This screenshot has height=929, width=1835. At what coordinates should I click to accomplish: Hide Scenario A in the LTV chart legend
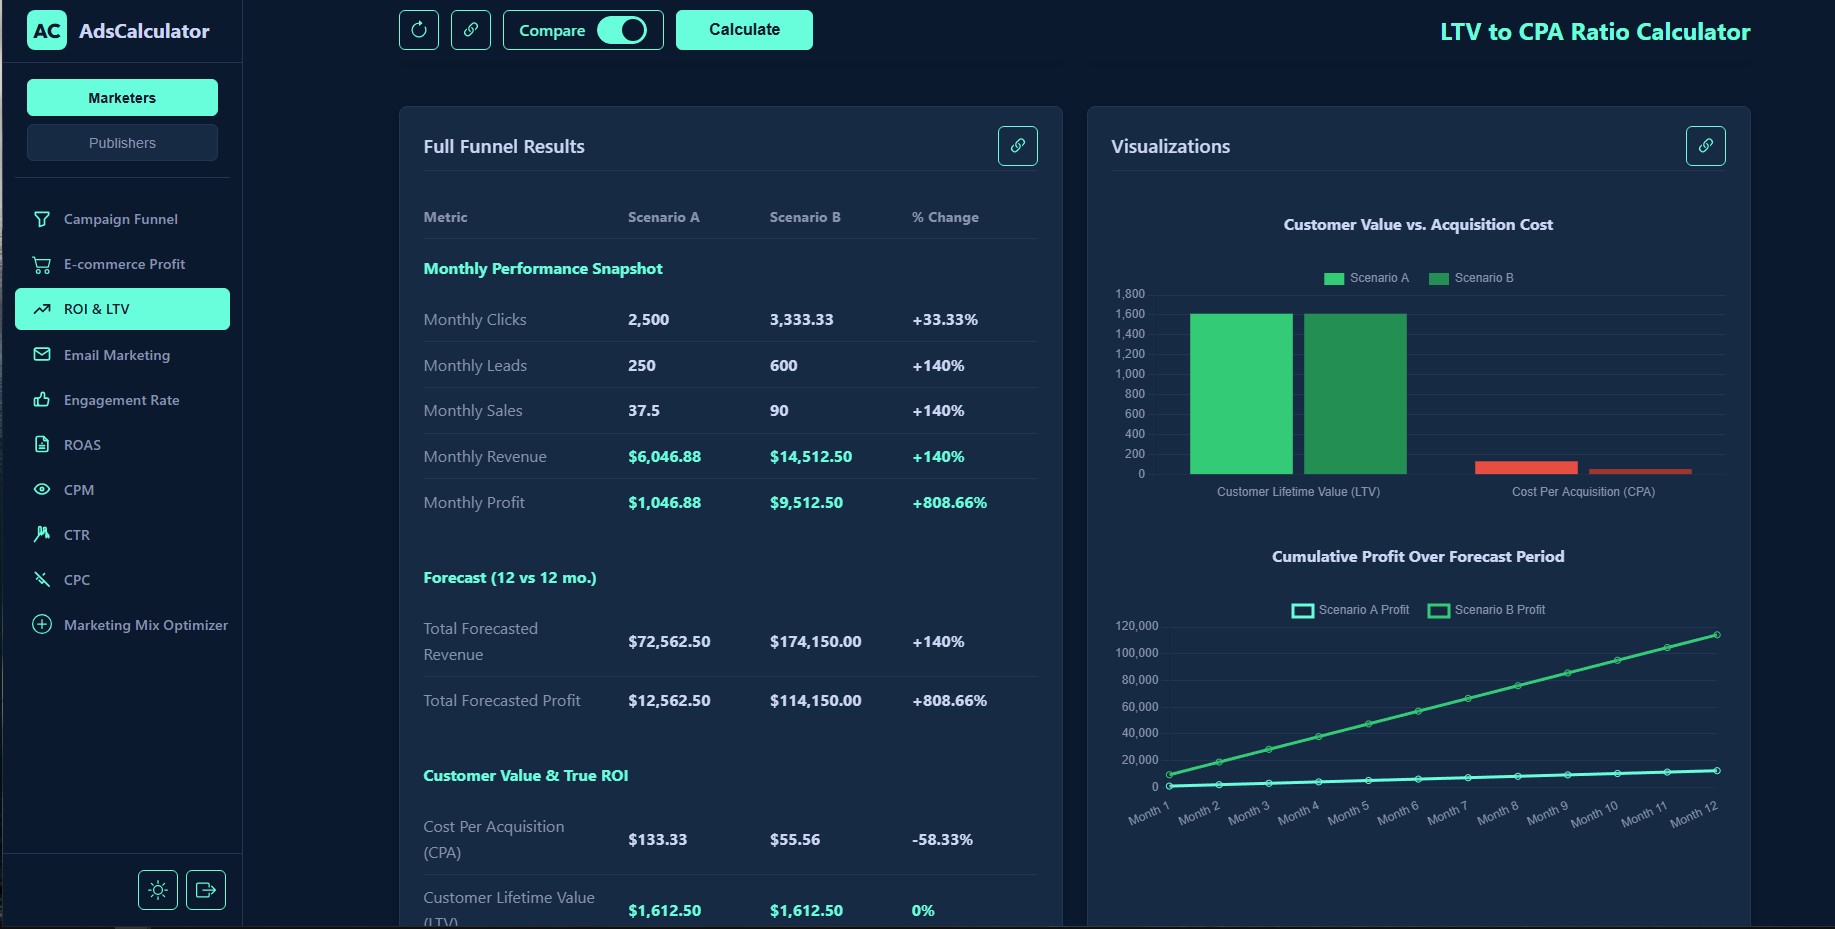tap(1365, 278)
